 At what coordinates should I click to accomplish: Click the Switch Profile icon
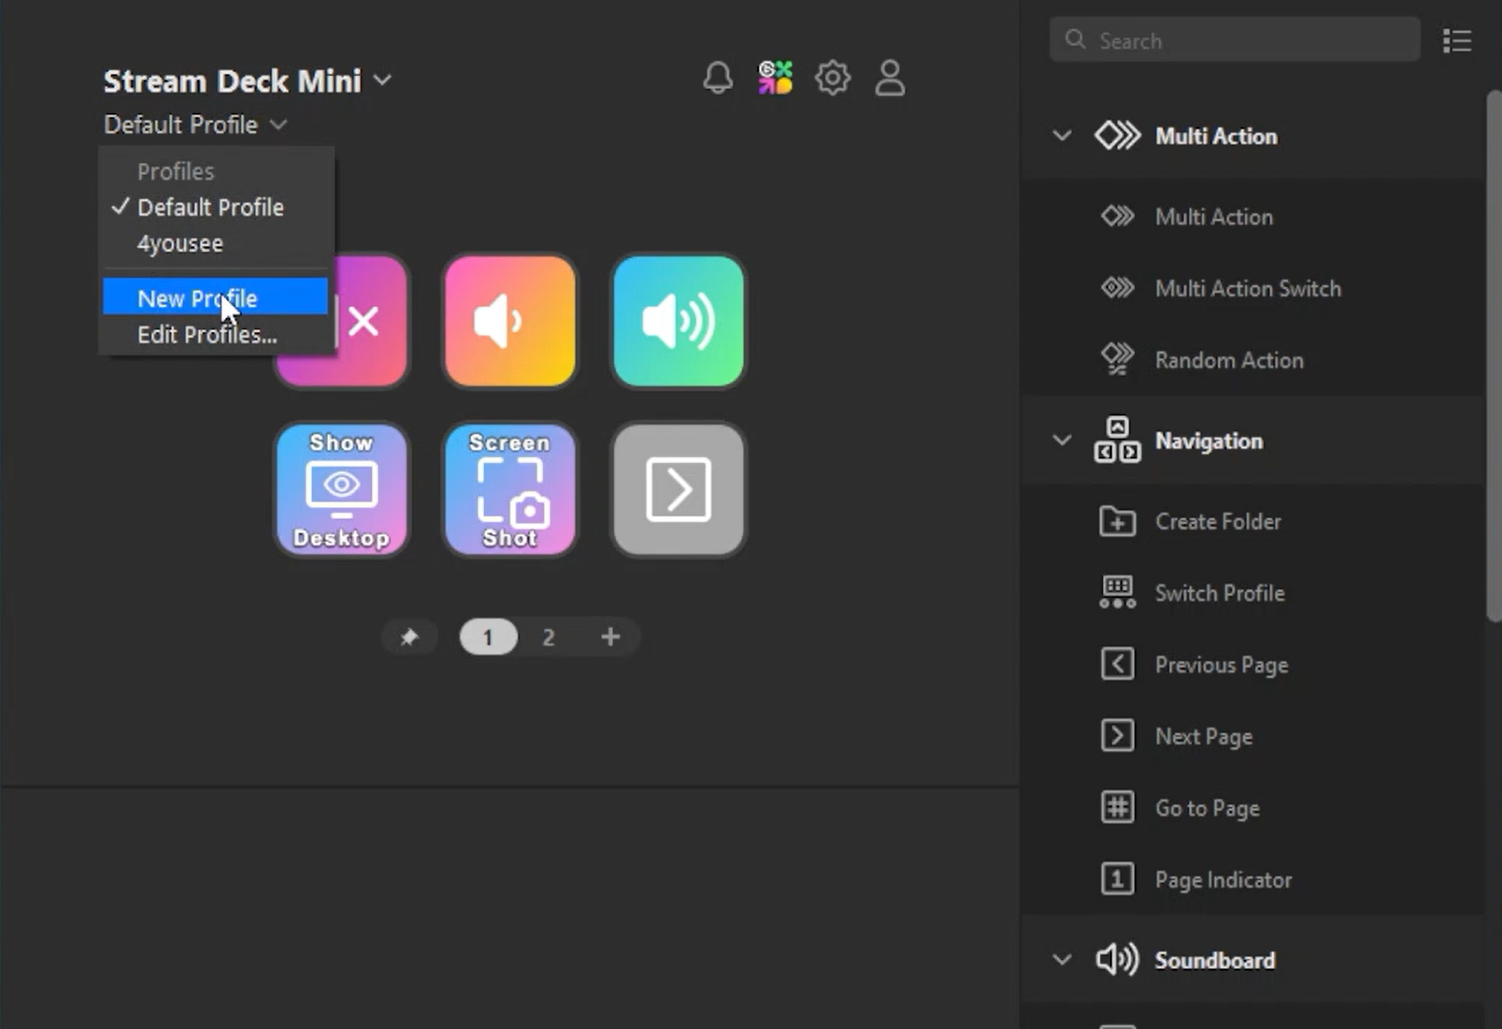tap(1117, 592)
